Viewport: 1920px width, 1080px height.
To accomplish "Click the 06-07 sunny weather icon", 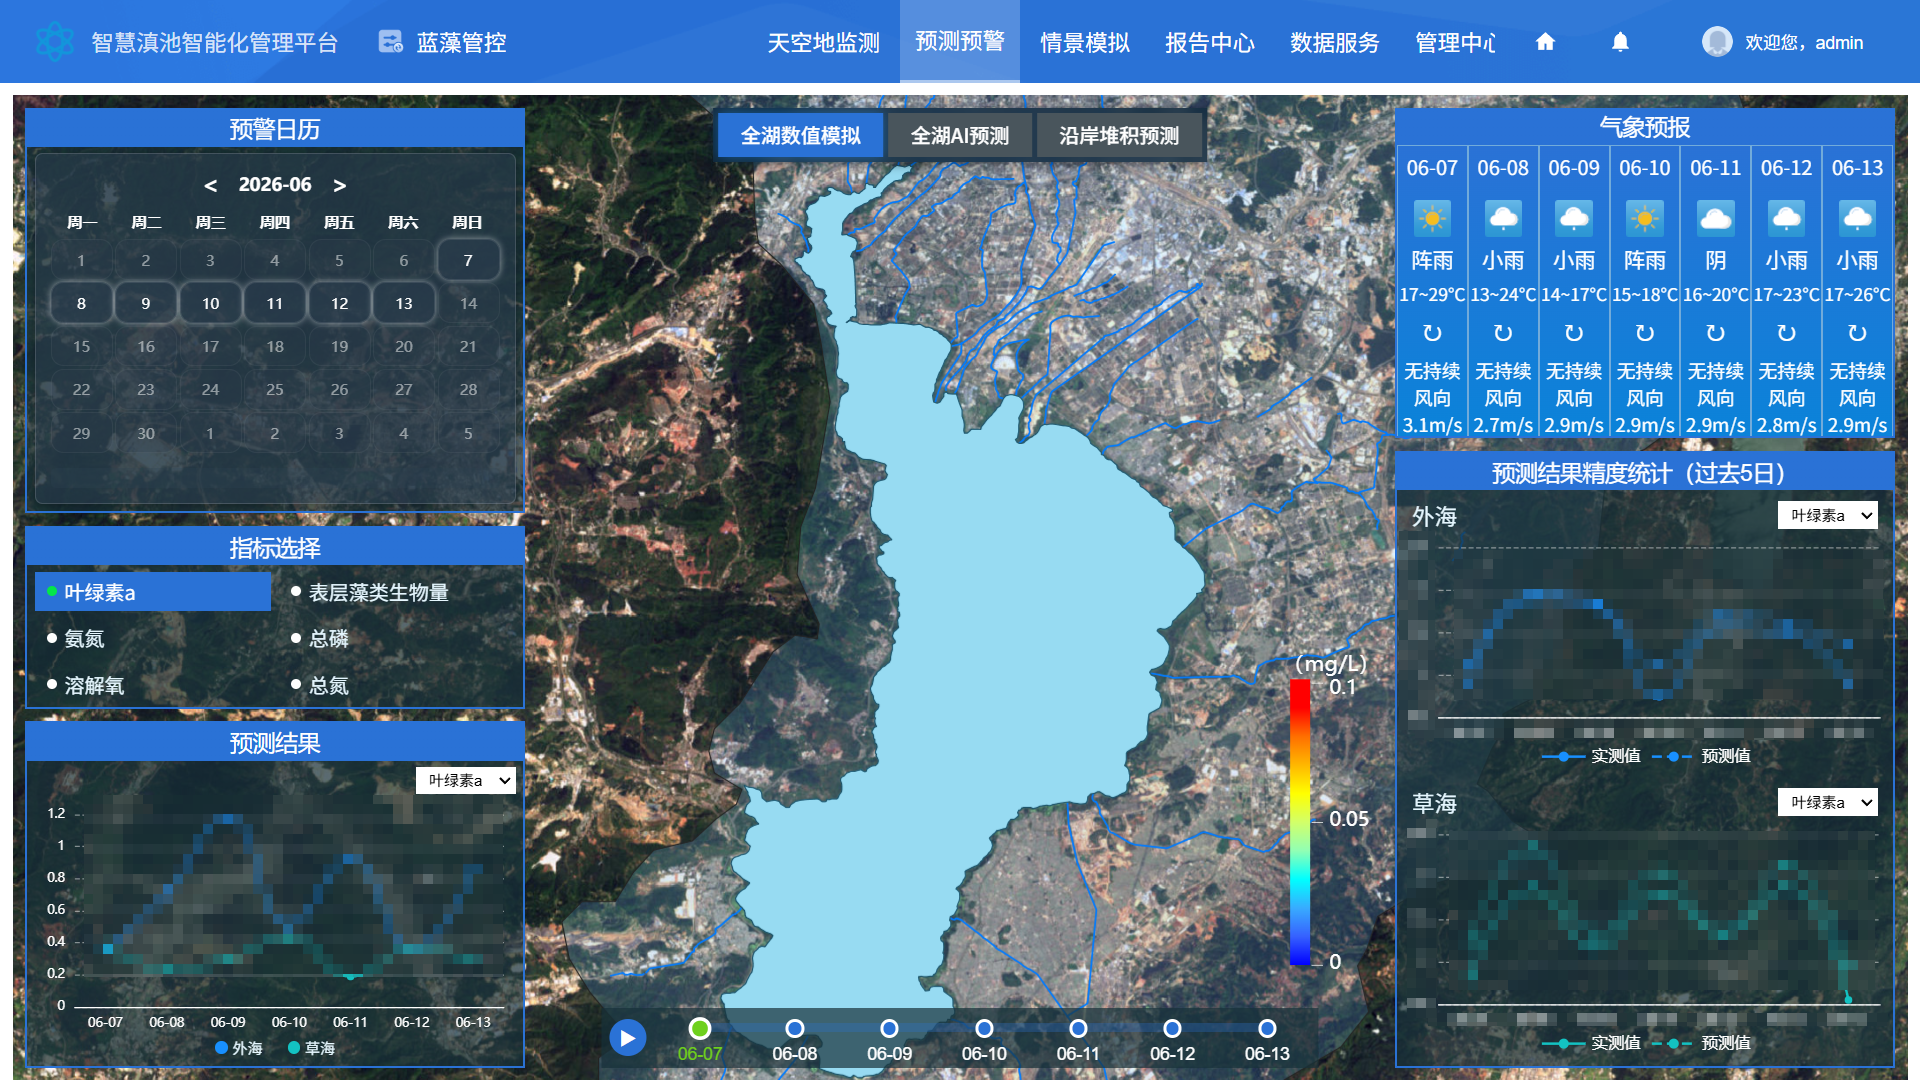I will click(x=1432, y=218).
